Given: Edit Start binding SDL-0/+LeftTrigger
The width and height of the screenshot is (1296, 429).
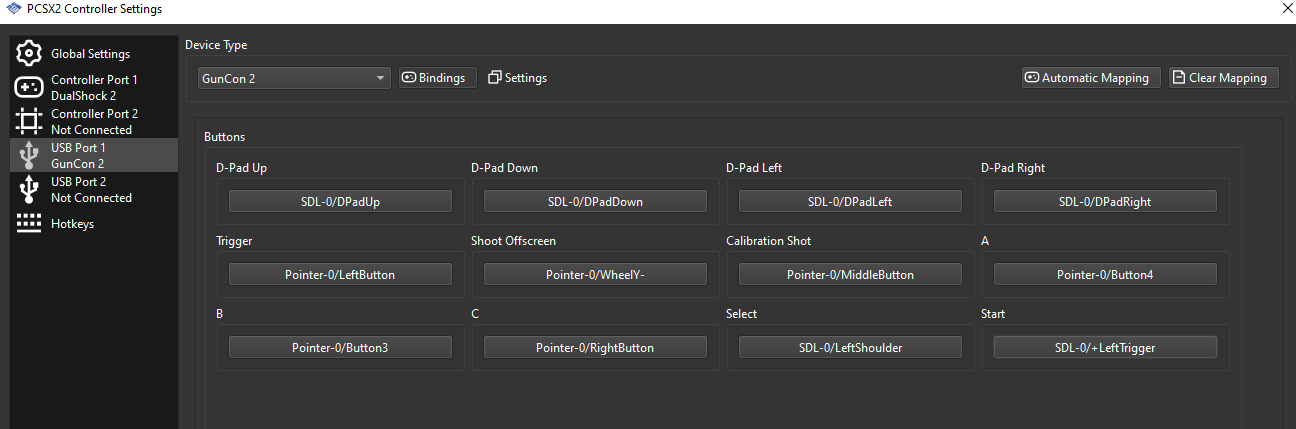Looking at the screenshot, I should (1105, 347).
